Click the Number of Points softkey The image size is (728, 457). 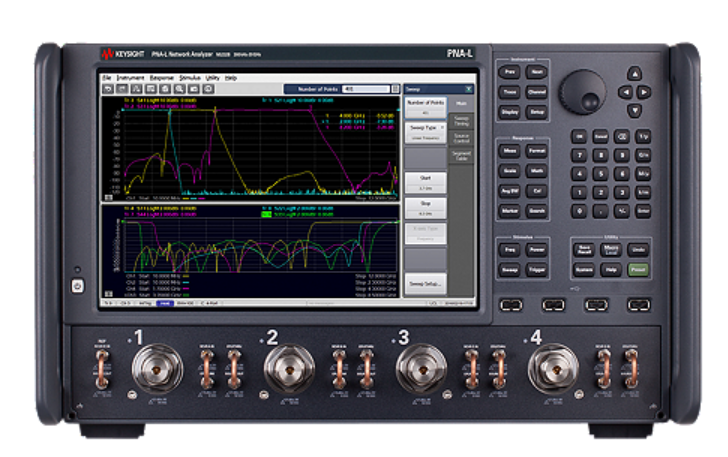[x=426, y=107]
